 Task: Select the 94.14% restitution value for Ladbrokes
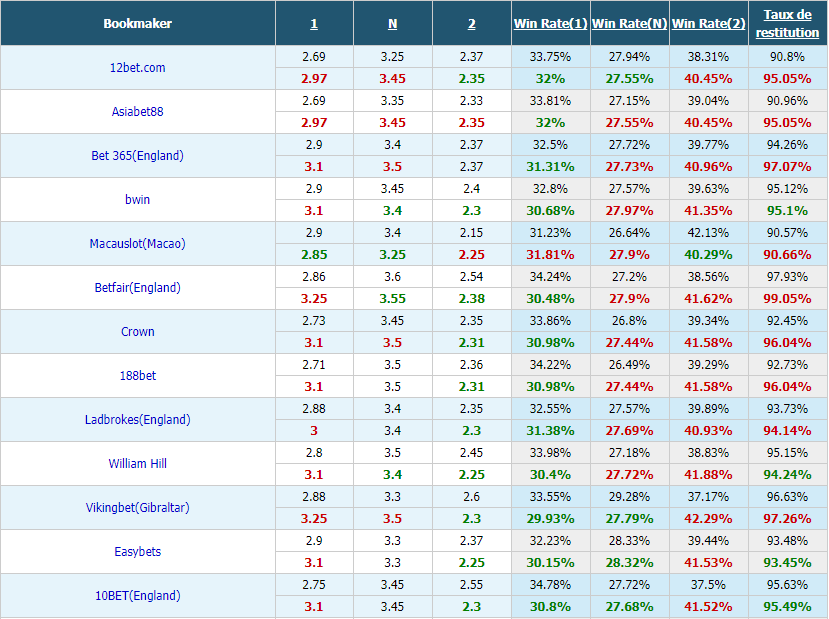(787, 431)
